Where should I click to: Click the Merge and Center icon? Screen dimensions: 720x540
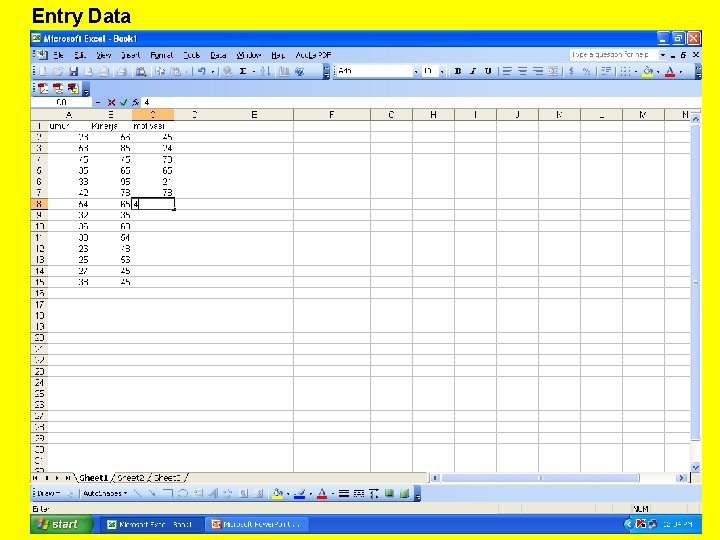point(553,72)
